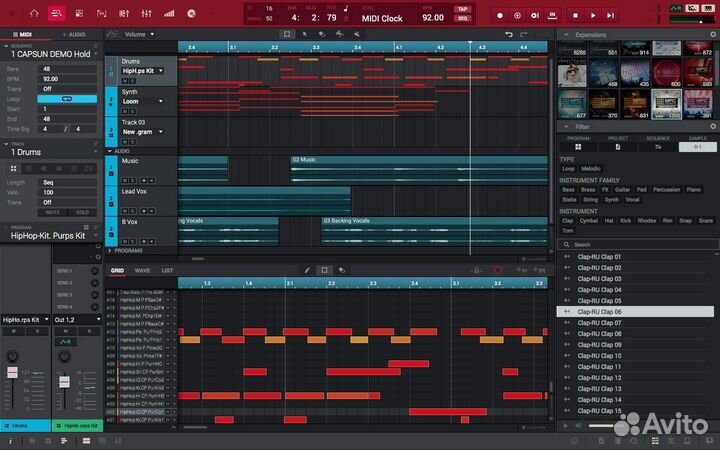Select the pencil draw tool in the grid editor
Image resolution: width=720 pixels, height=450 pixels.
click(307, 270)
